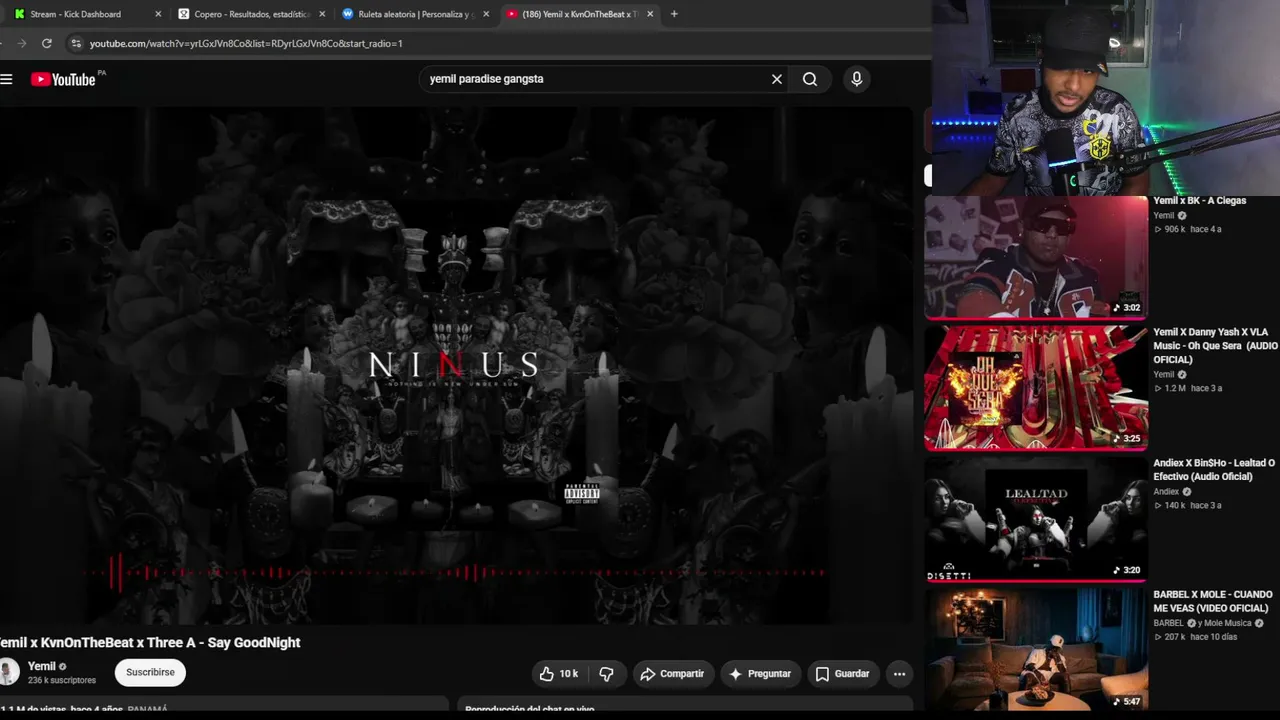
Task: Click video title 'Say GoodNight' below the player
Action: pos(150,643)
